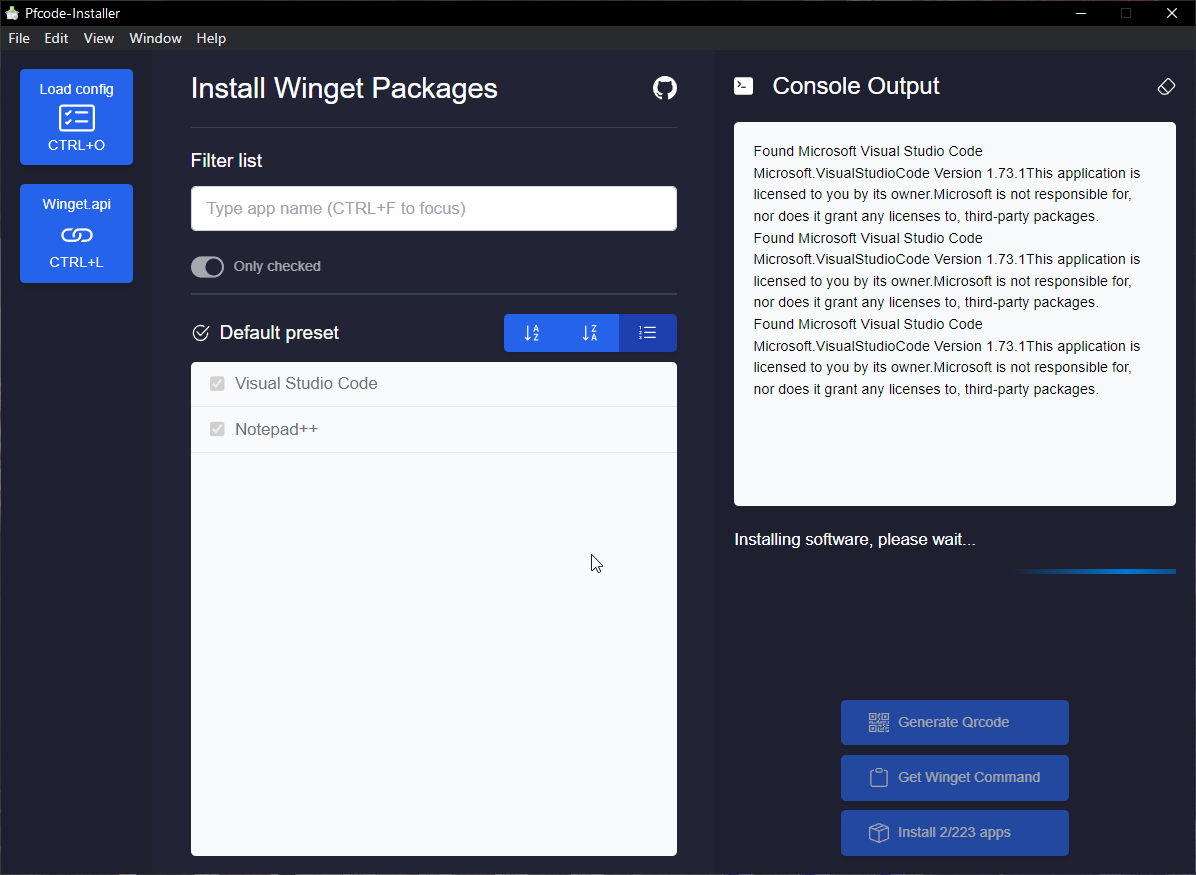Select the Default preset check-circle icon
Viewport: 1196px width, 875px height.
coord(201,333)
